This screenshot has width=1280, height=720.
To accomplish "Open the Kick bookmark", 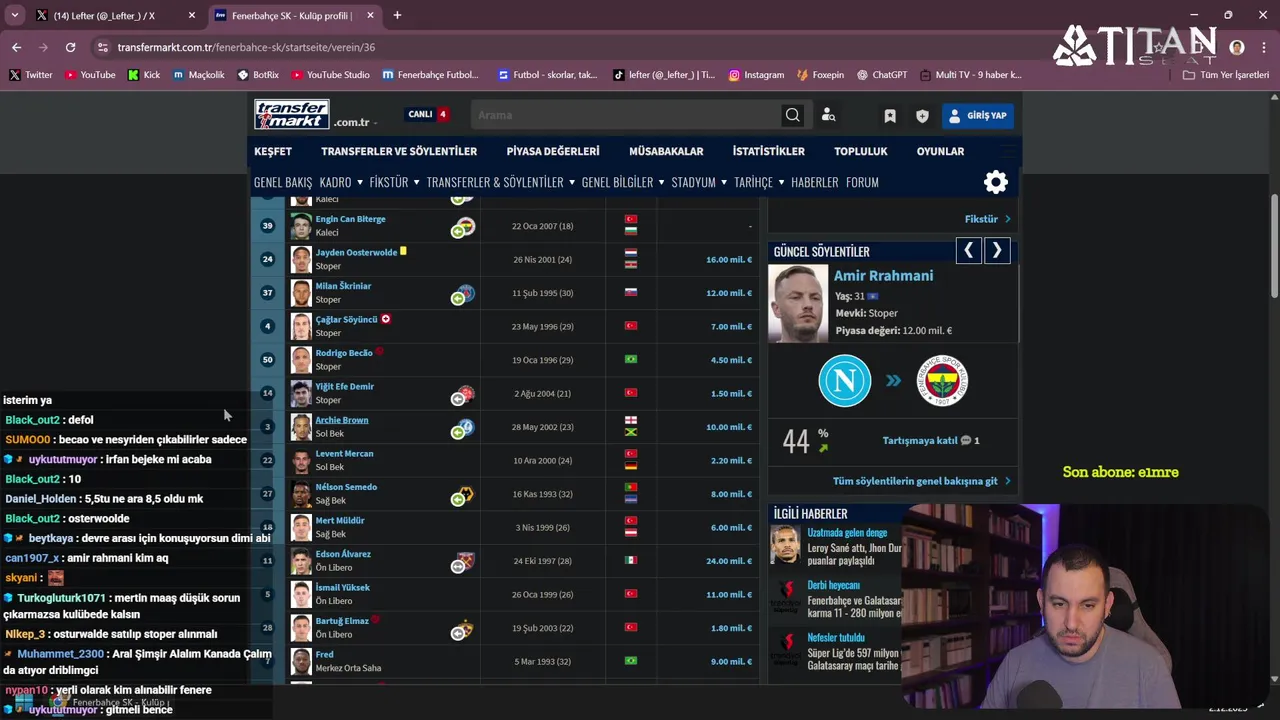I will (144, 75).
